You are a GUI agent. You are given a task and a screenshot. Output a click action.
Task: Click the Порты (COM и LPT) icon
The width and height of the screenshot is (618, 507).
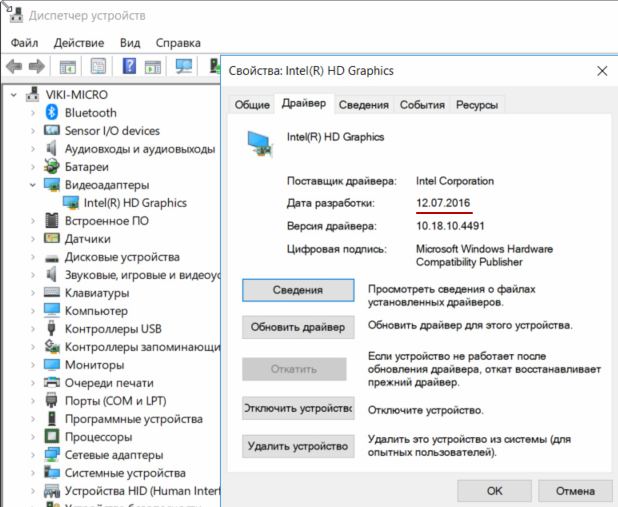(x=52, y=400)
